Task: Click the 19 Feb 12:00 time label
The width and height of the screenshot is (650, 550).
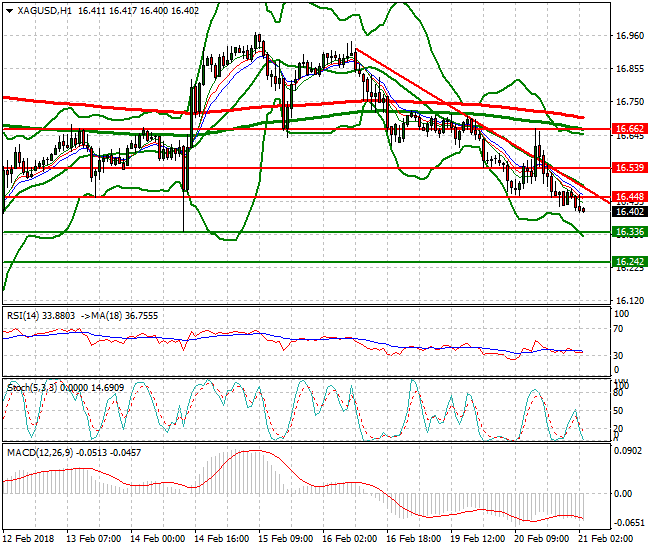Action: click(x=478, y=539)
